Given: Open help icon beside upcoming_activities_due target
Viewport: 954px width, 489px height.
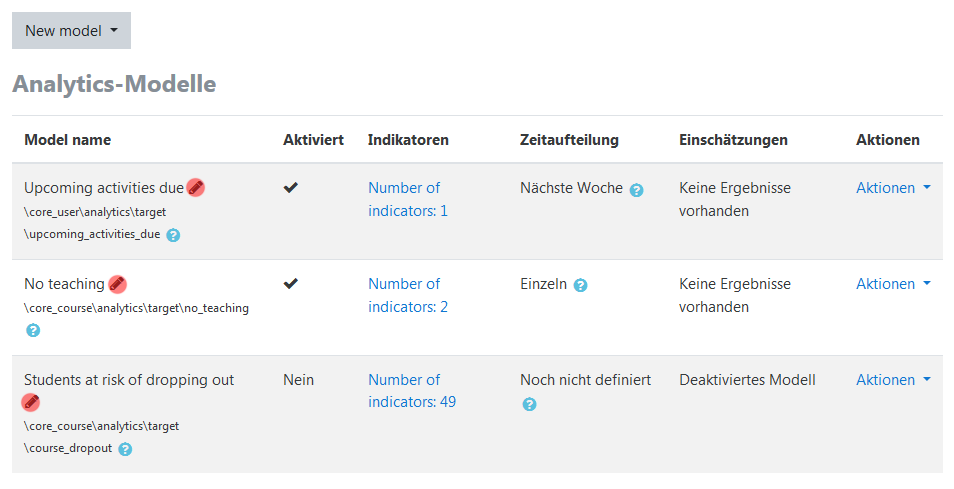Looking at the screenshot, I should tap(173, 235).
